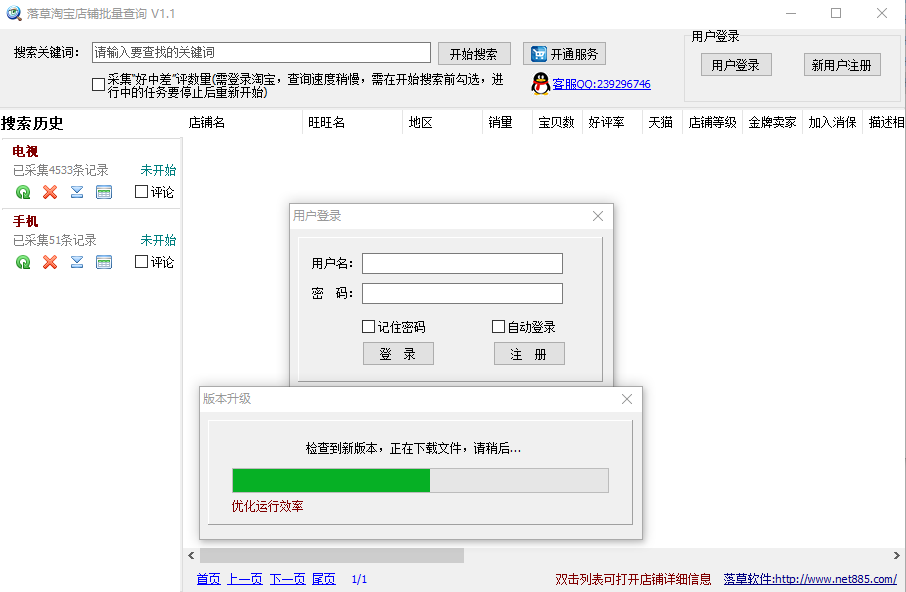This screenshot has width=906, height=592.
Task: Click the blue export icon under 手机
Action: click(77, 262)
